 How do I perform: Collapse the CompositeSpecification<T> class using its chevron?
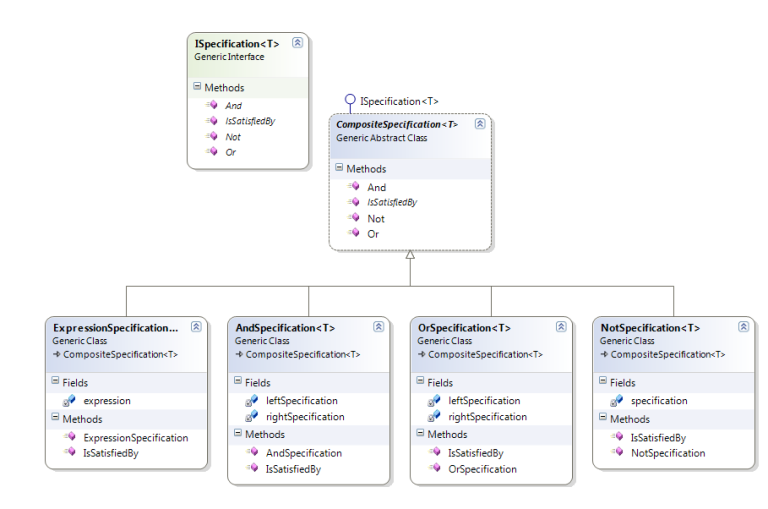click(x=479, y=124)
